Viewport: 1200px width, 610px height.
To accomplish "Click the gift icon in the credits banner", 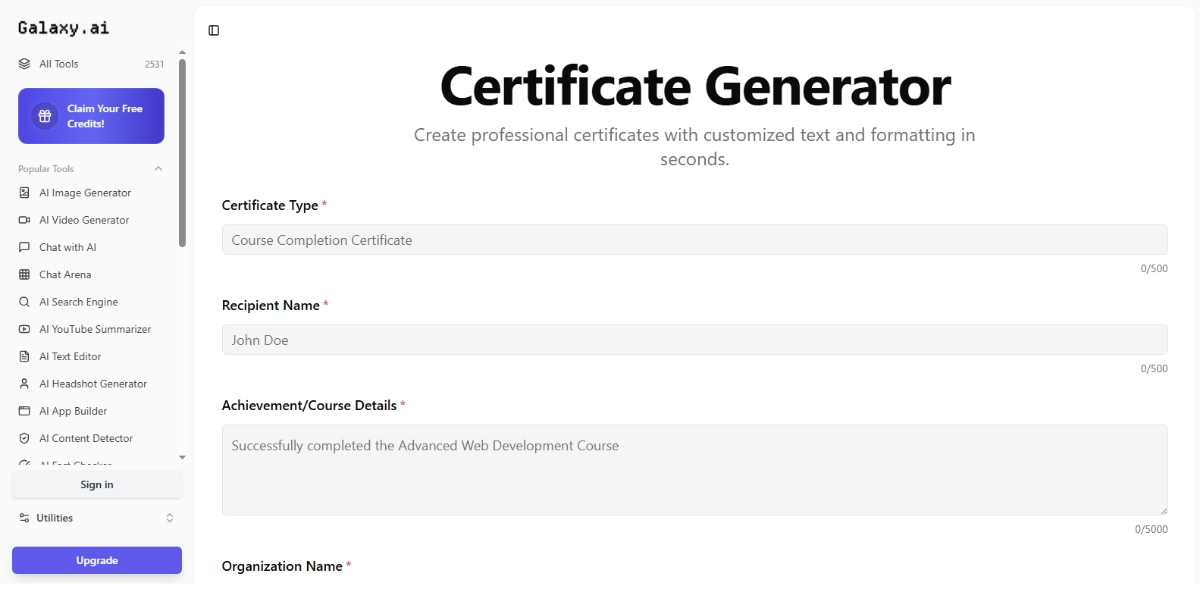I will click(x=44, y=116).
